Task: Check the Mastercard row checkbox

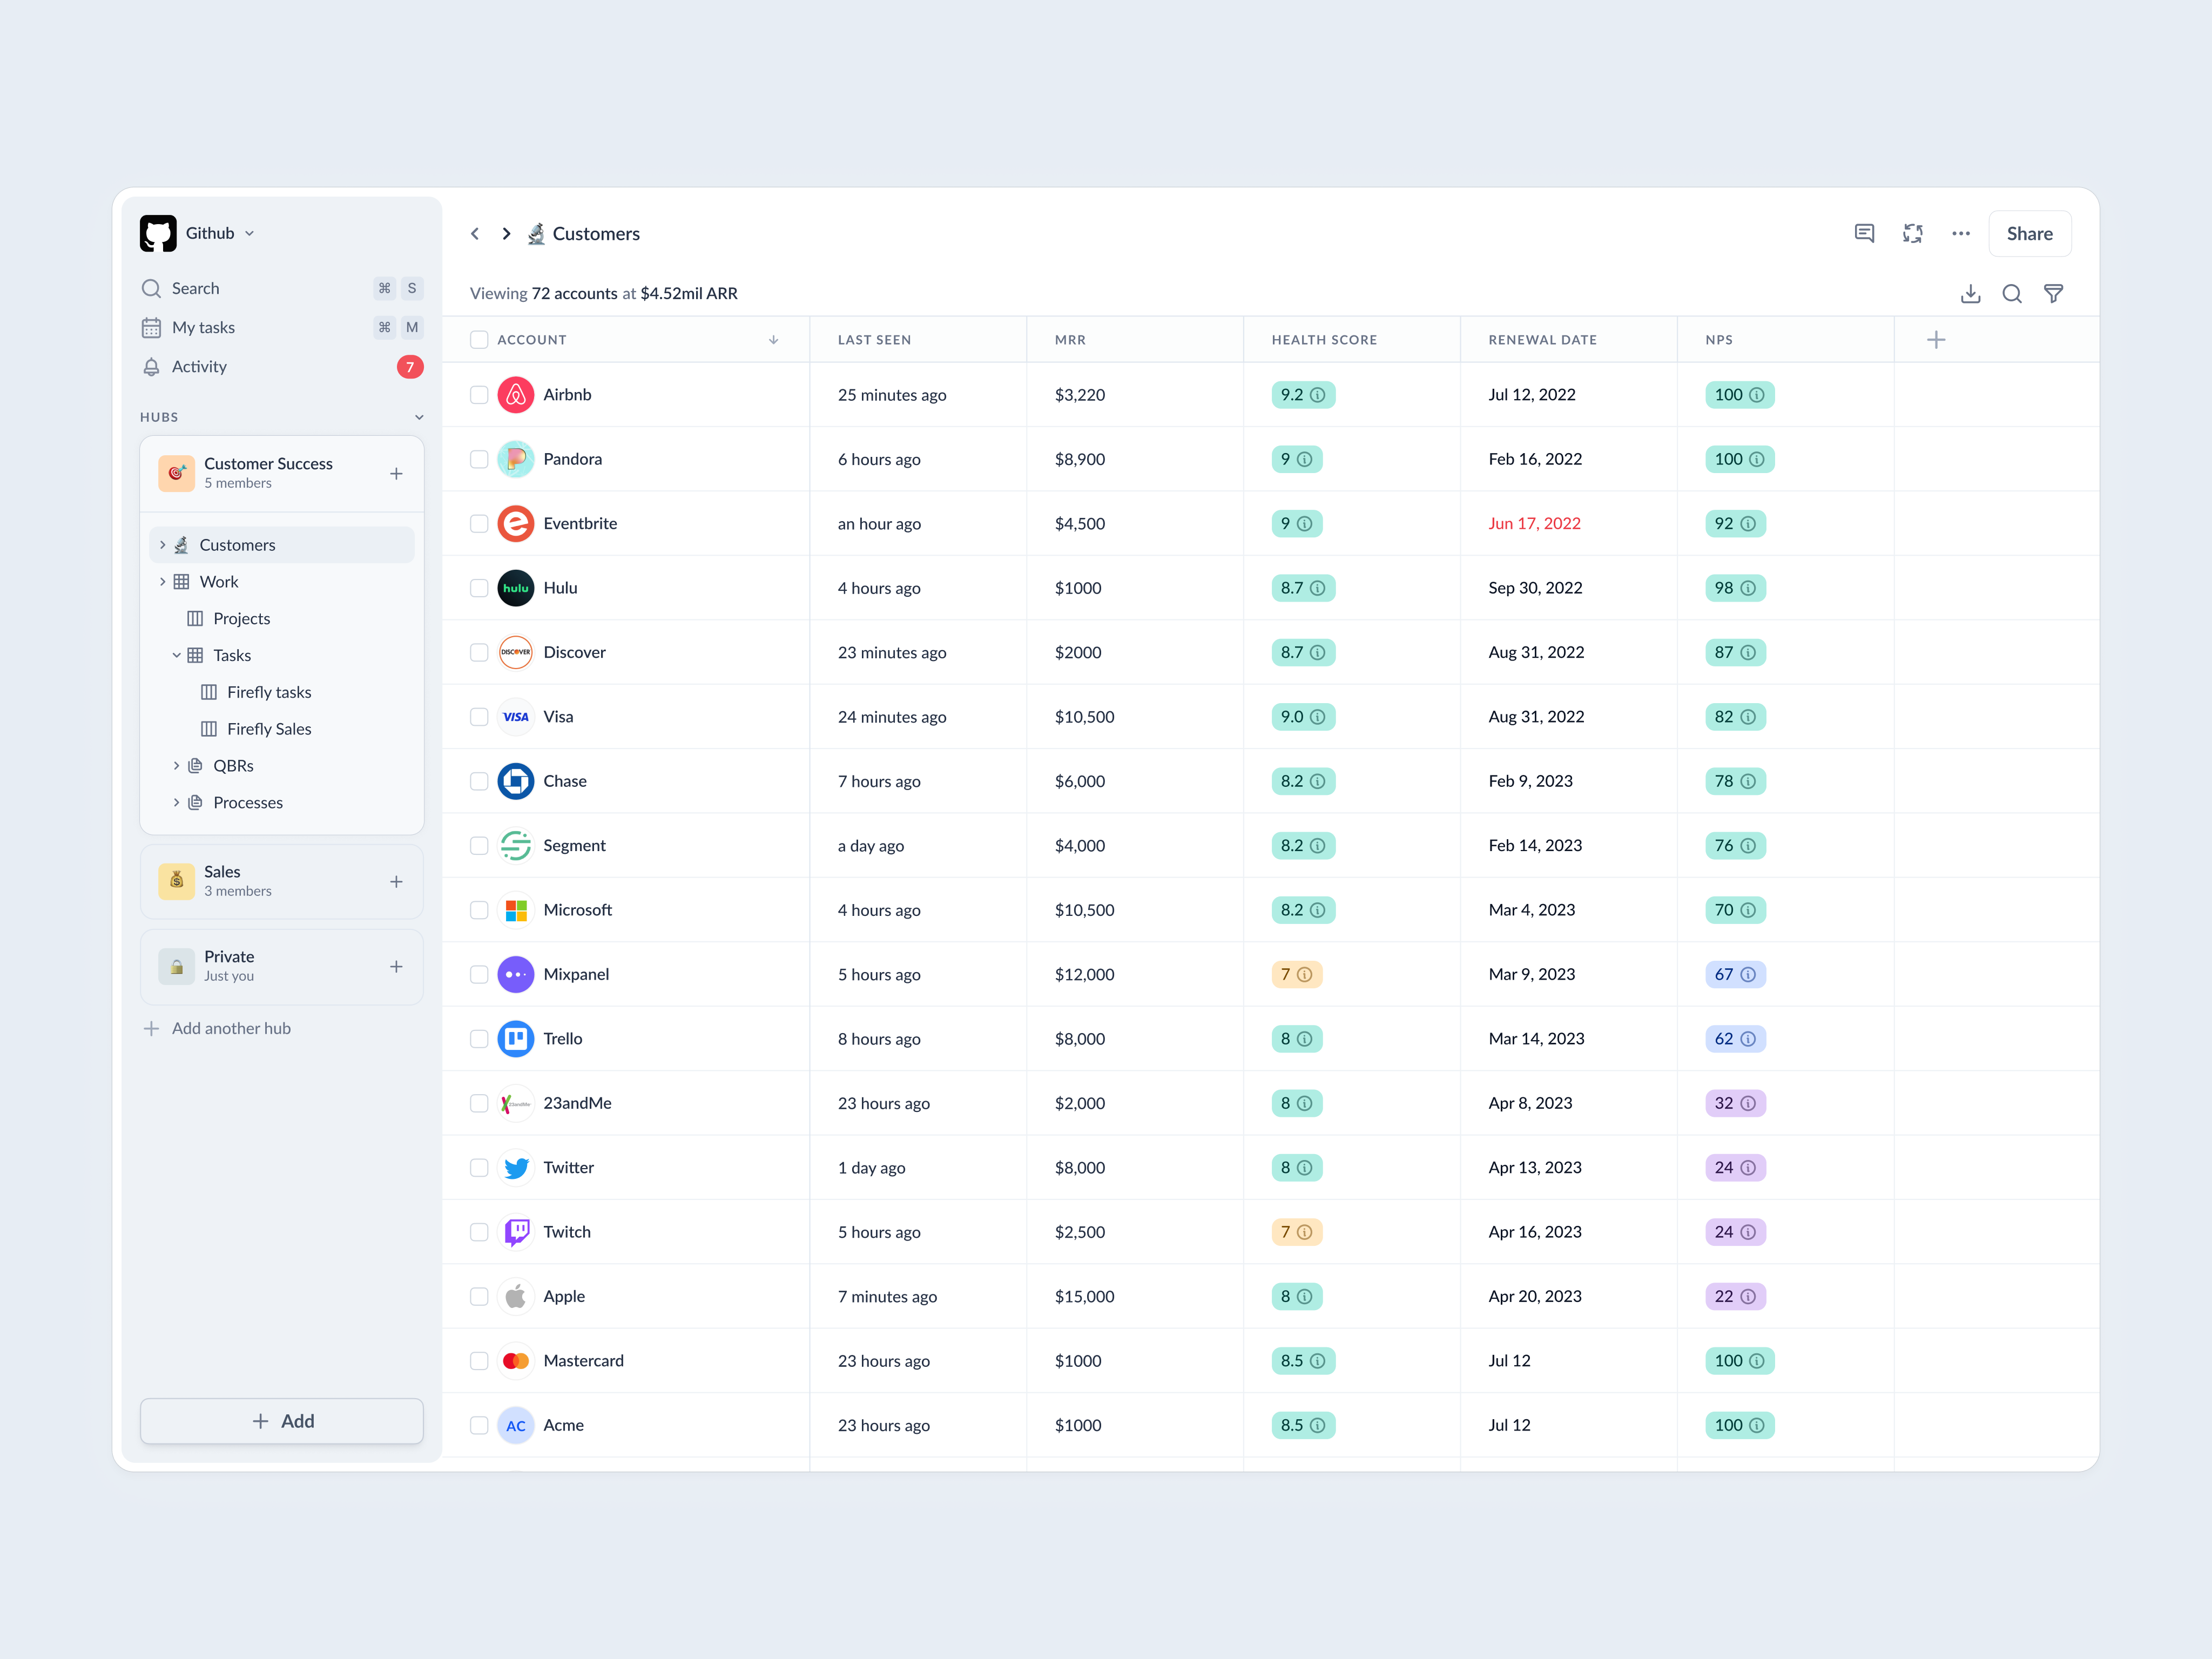Action: (x=479, y=1361)
